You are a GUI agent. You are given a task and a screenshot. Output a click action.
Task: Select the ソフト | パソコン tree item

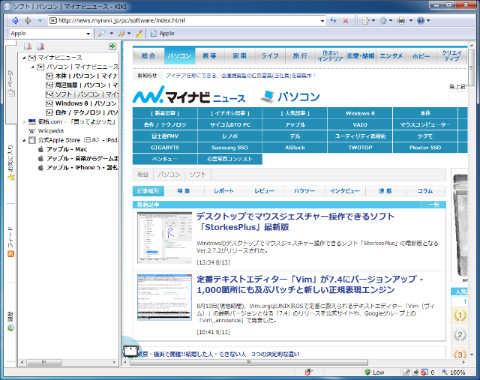tap(82, 94)
